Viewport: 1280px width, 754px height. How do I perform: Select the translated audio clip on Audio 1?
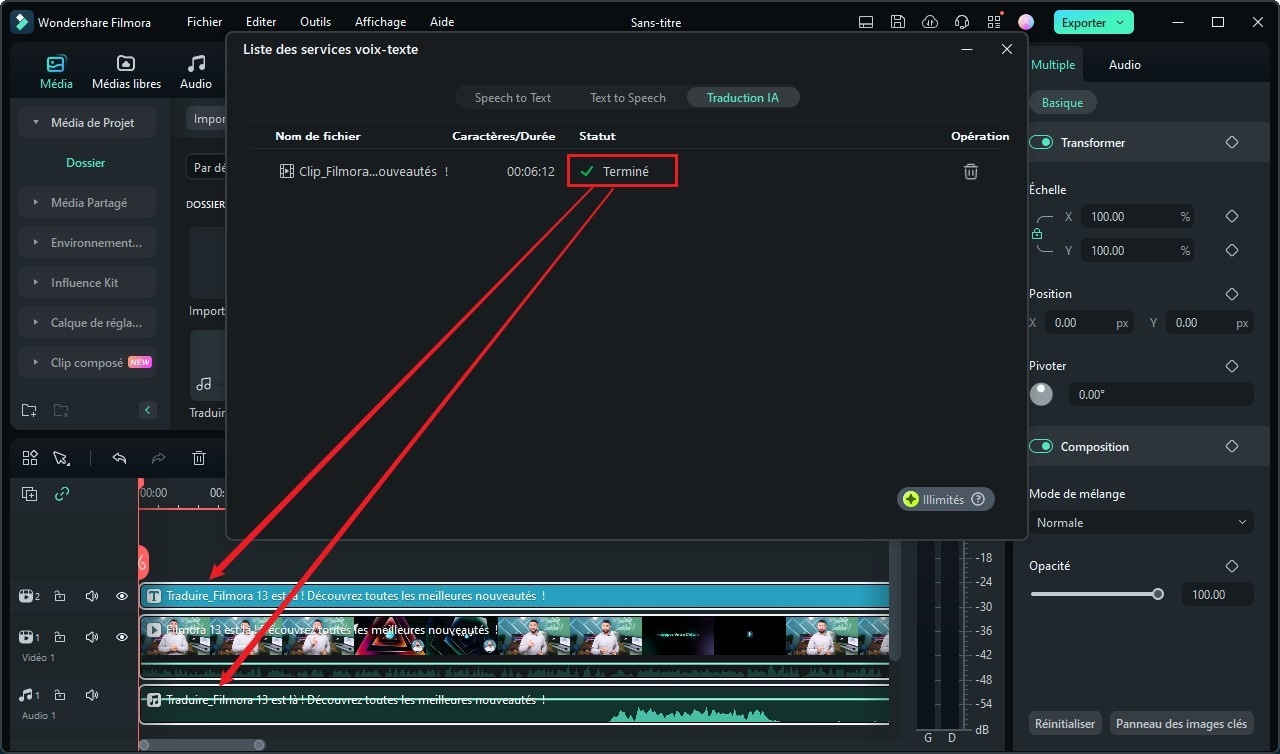coord(515,704)
